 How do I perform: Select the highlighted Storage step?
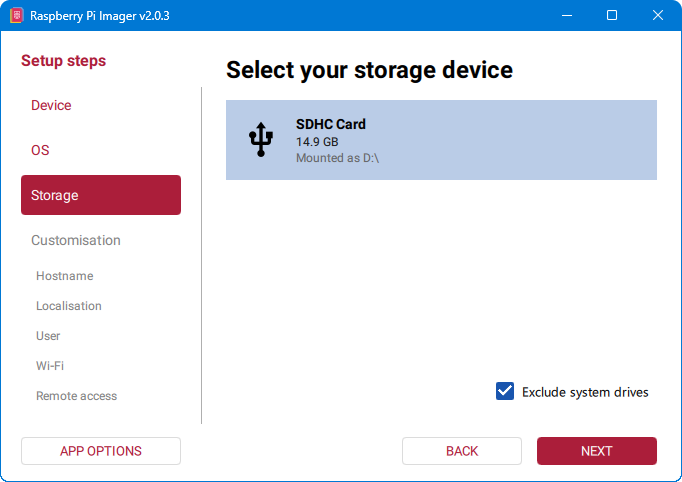tap(100, 195)
